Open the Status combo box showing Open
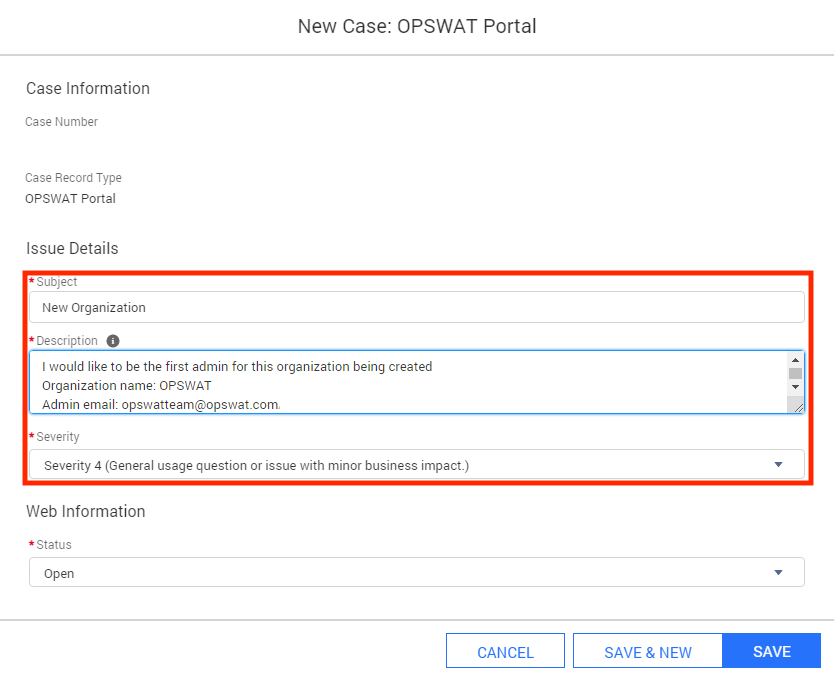Image resolution: width=834 pixels, height=676 pixels. coord(416,572)
